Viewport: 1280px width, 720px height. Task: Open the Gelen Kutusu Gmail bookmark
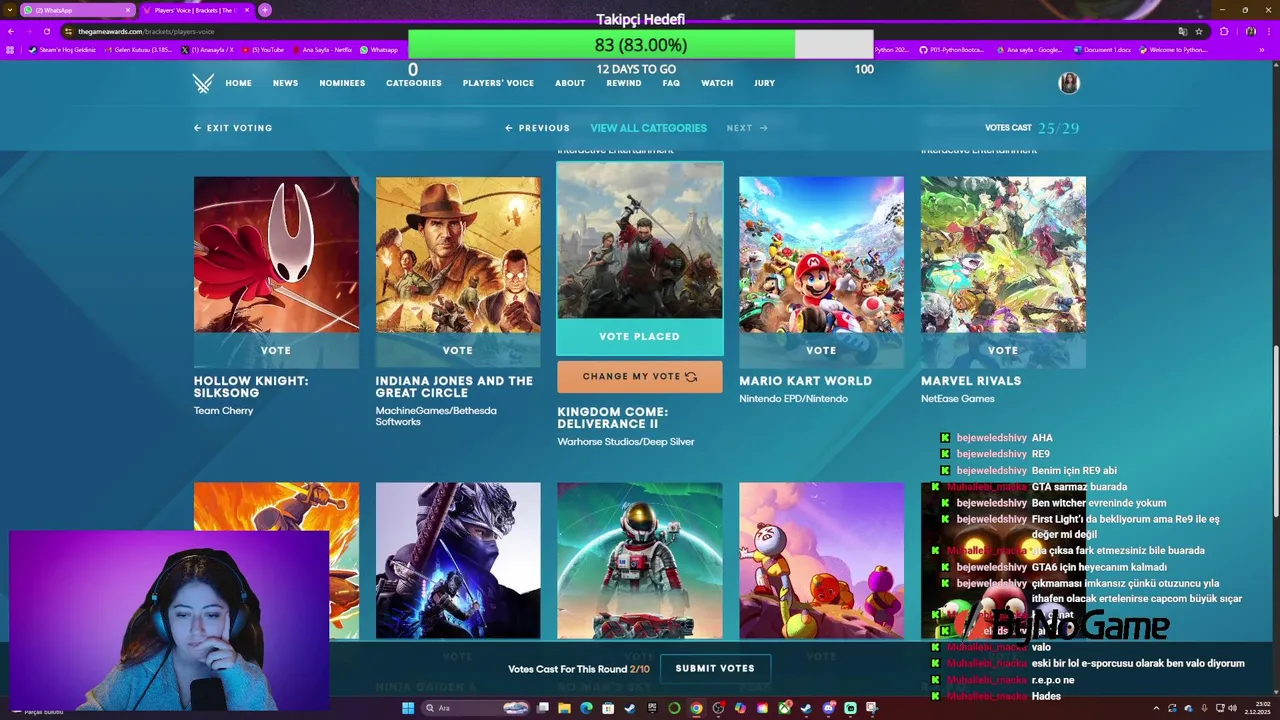pos(139,49)
